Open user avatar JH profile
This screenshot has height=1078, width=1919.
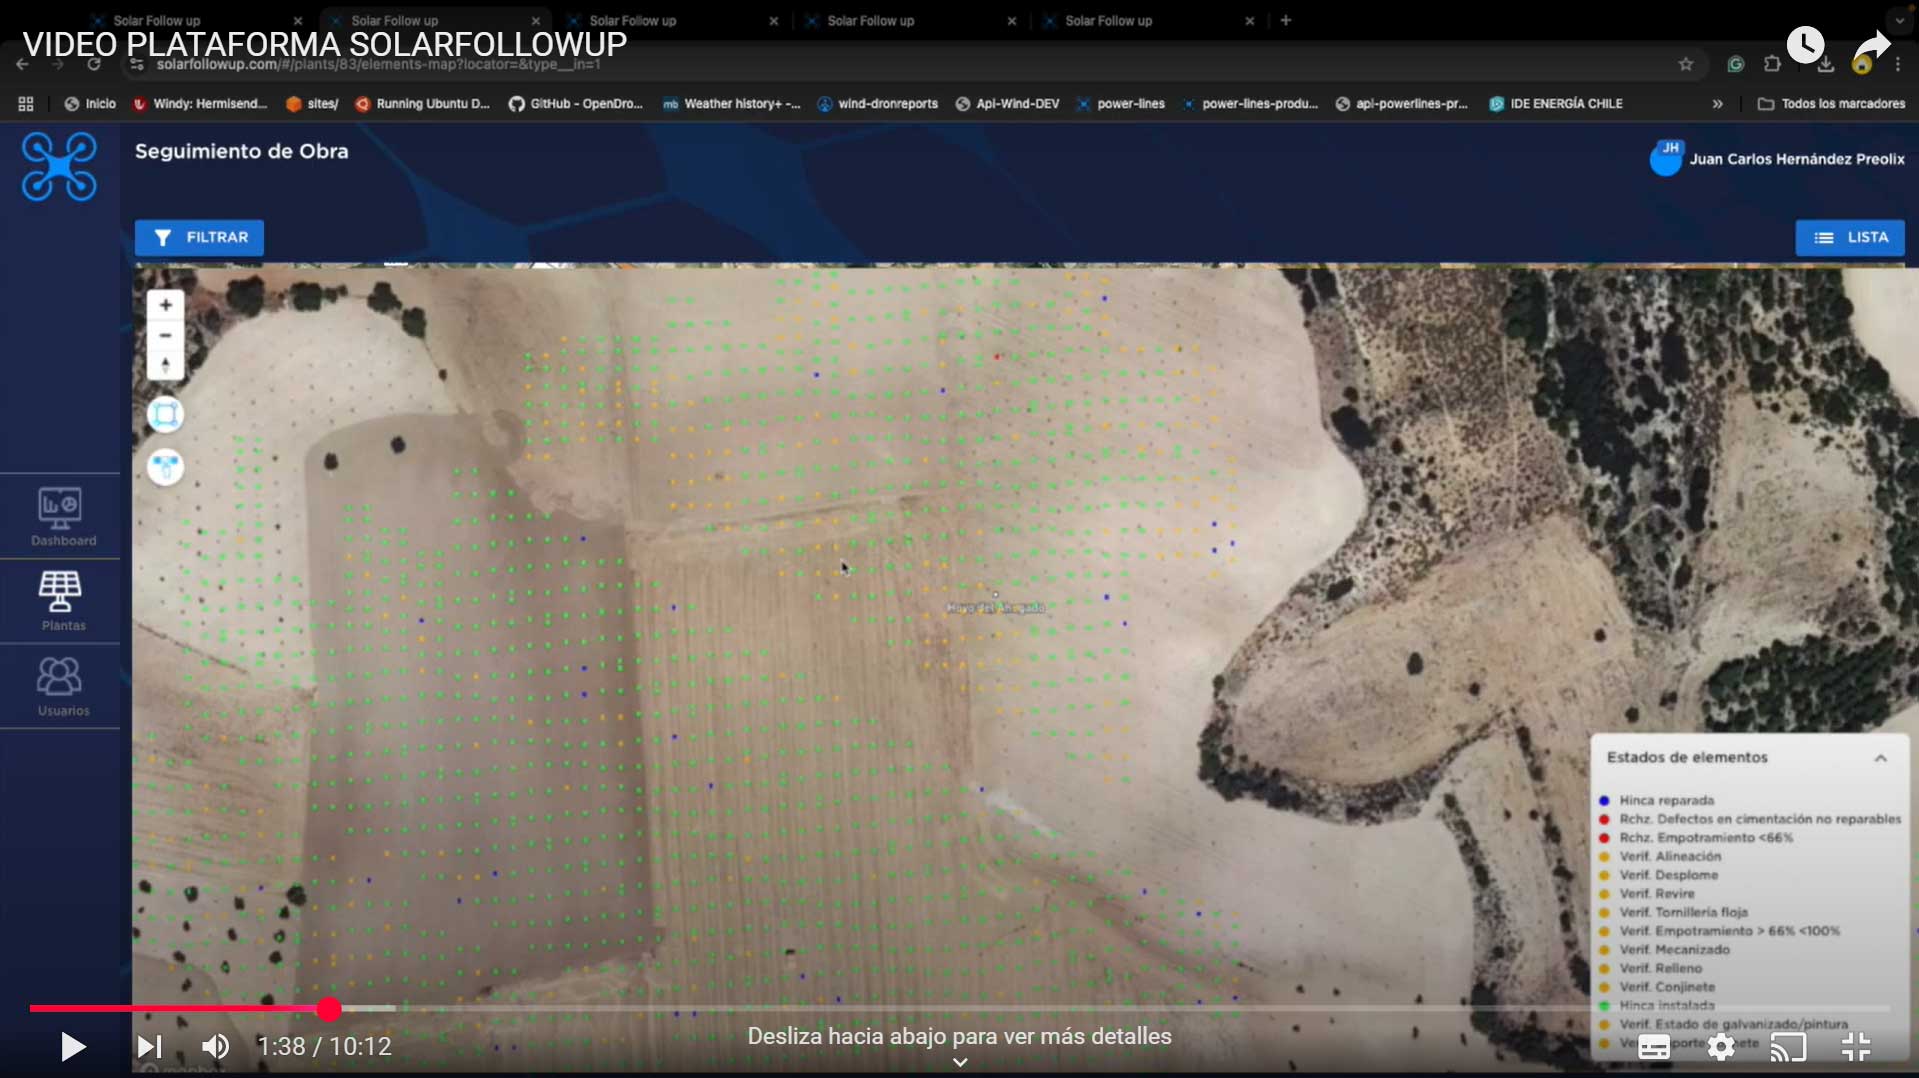1666,158
